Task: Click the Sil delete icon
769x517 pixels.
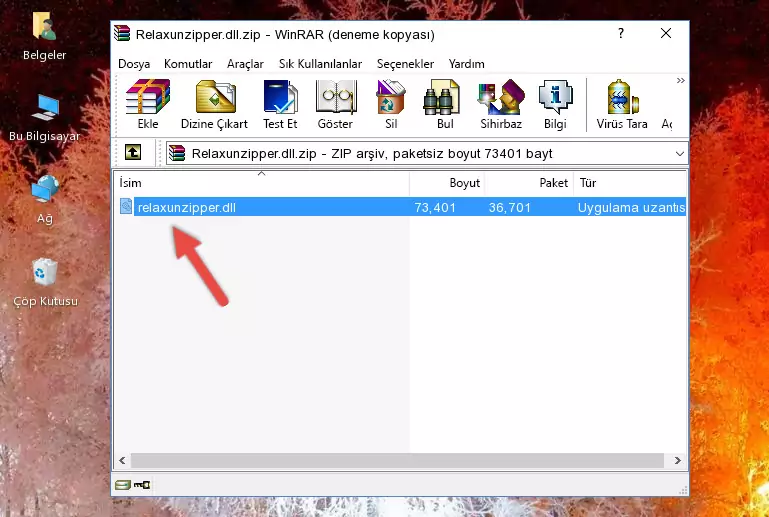Action: [391, 104]
